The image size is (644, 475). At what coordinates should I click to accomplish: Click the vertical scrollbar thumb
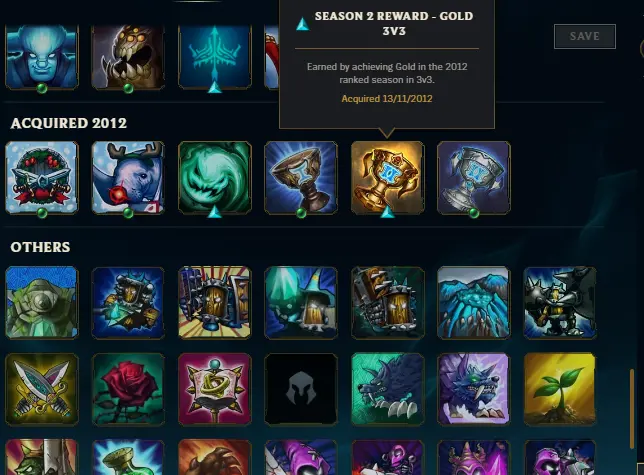click(x=632, y=409)
